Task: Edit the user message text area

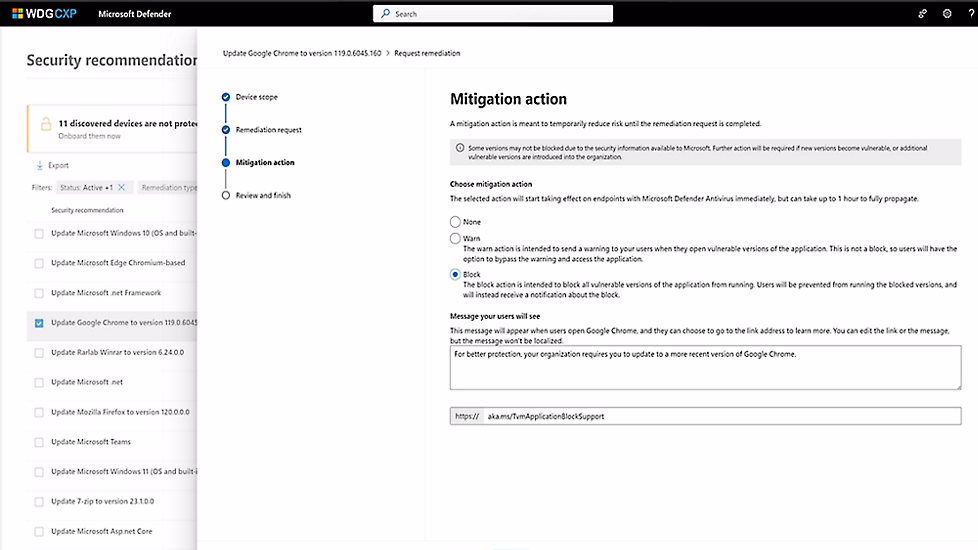Action: coord(705,368)
